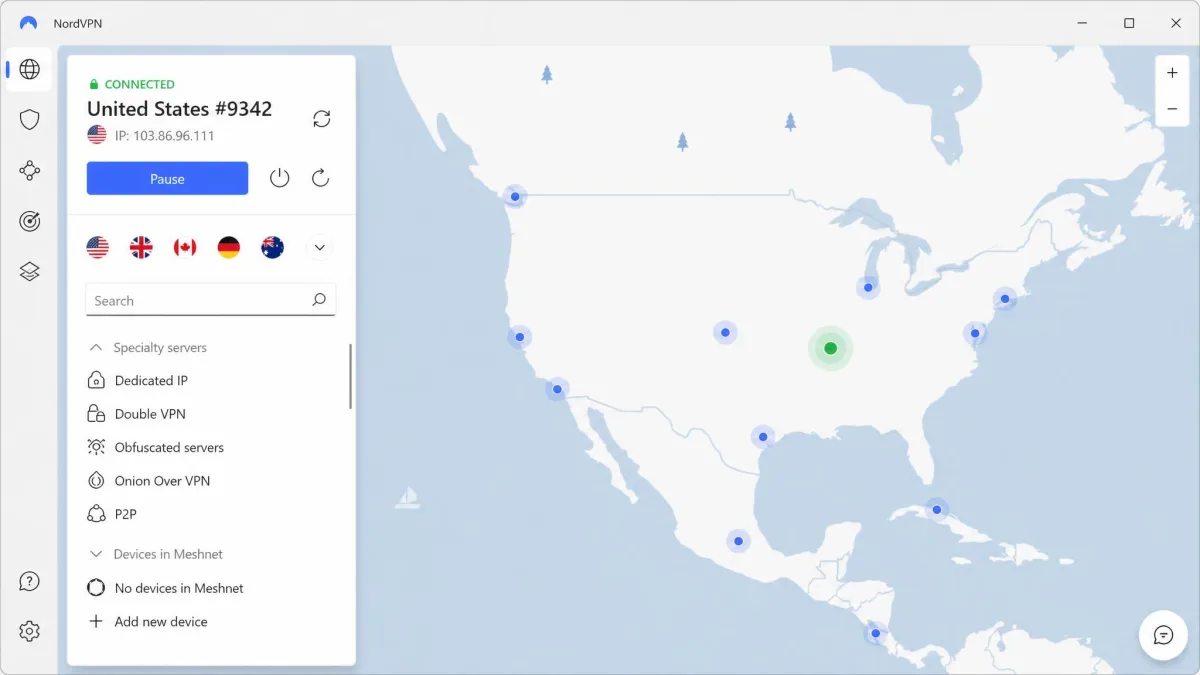Click the Search server input field

[x=211, y=300]
